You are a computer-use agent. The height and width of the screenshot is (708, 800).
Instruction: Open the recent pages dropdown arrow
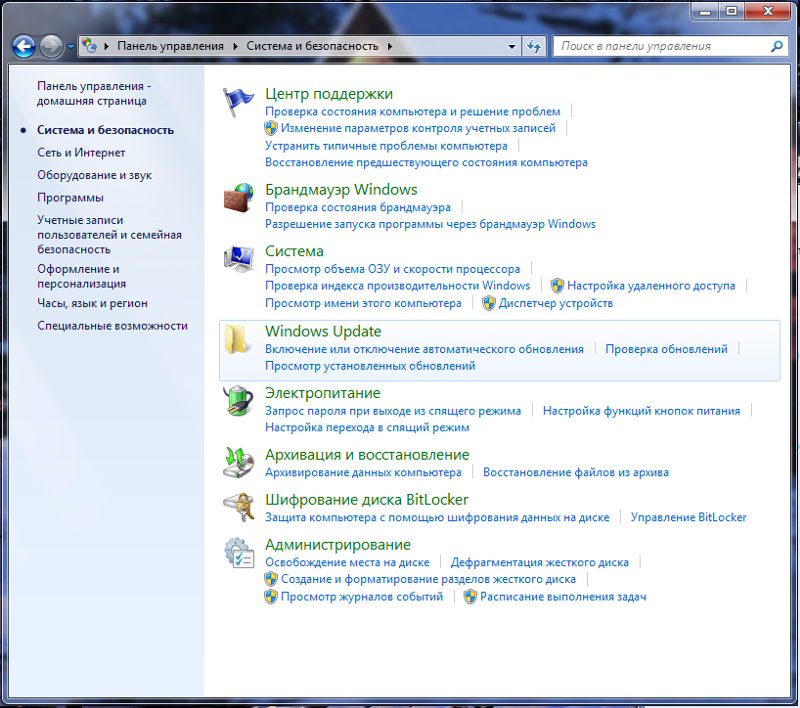70,46
